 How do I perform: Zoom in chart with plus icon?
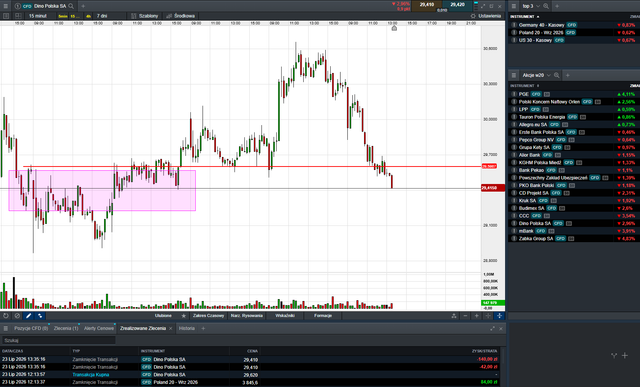point(476,316)
